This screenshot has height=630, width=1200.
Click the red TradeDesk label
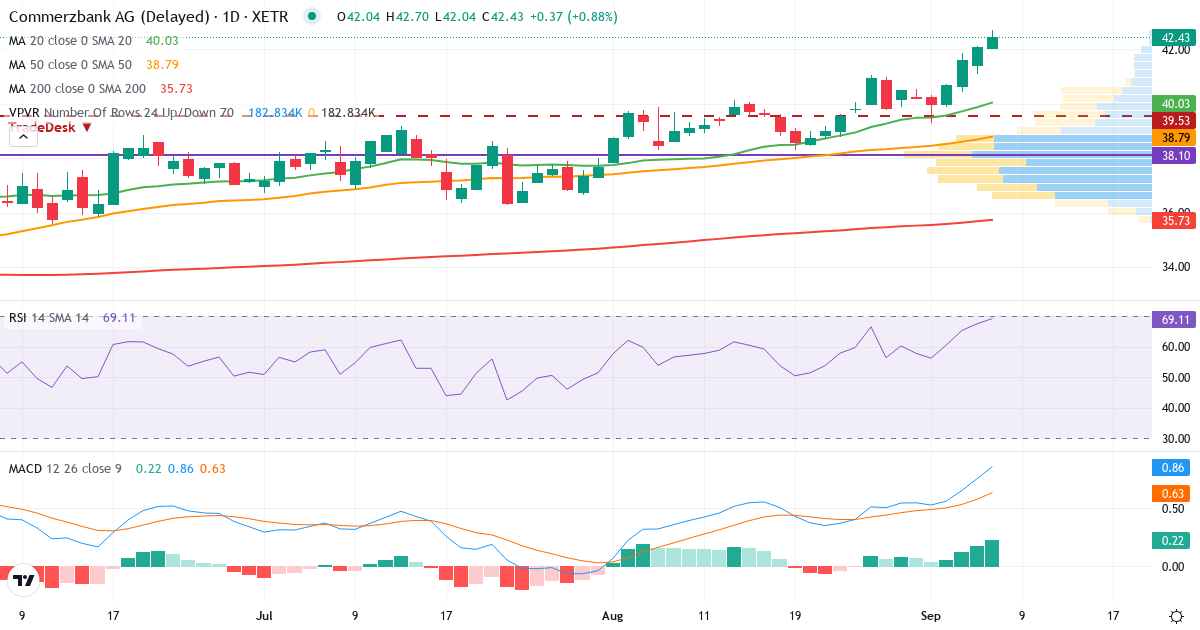50,127
